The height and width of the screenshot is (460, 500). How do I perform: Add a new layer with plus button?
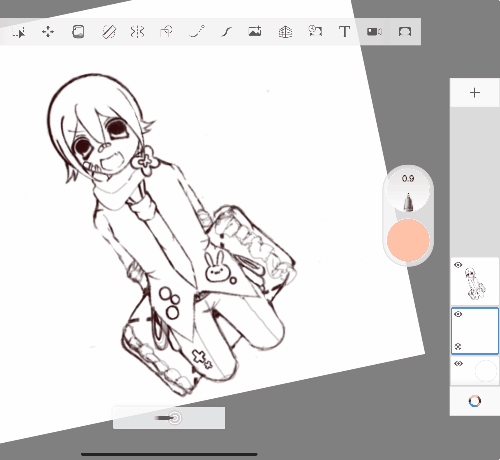[475, 93]
